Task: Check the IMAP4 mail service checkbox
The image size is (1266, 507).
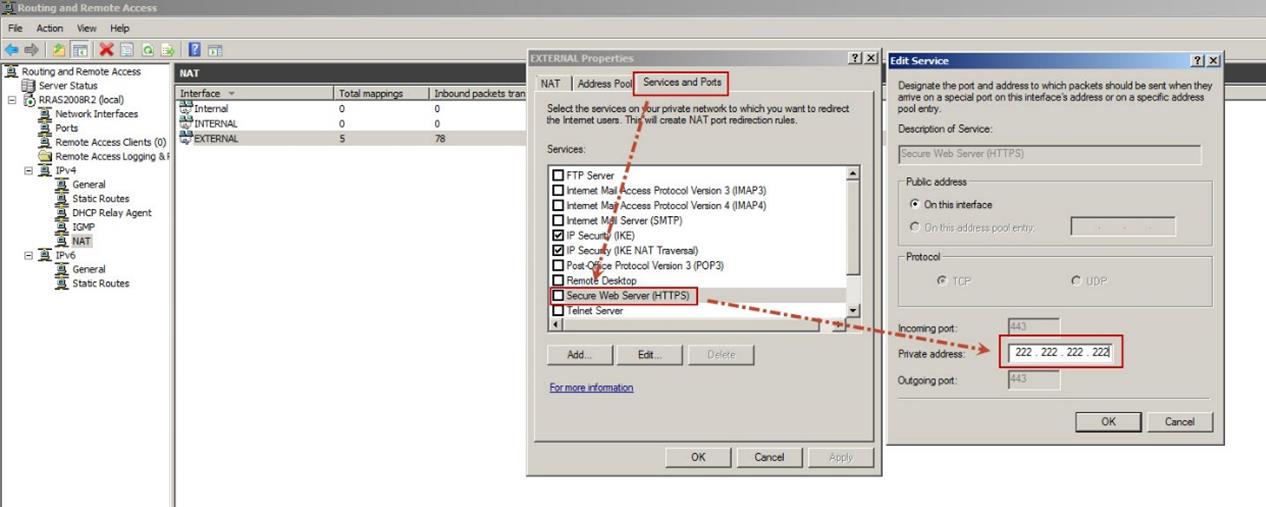Action: [558, 205]
